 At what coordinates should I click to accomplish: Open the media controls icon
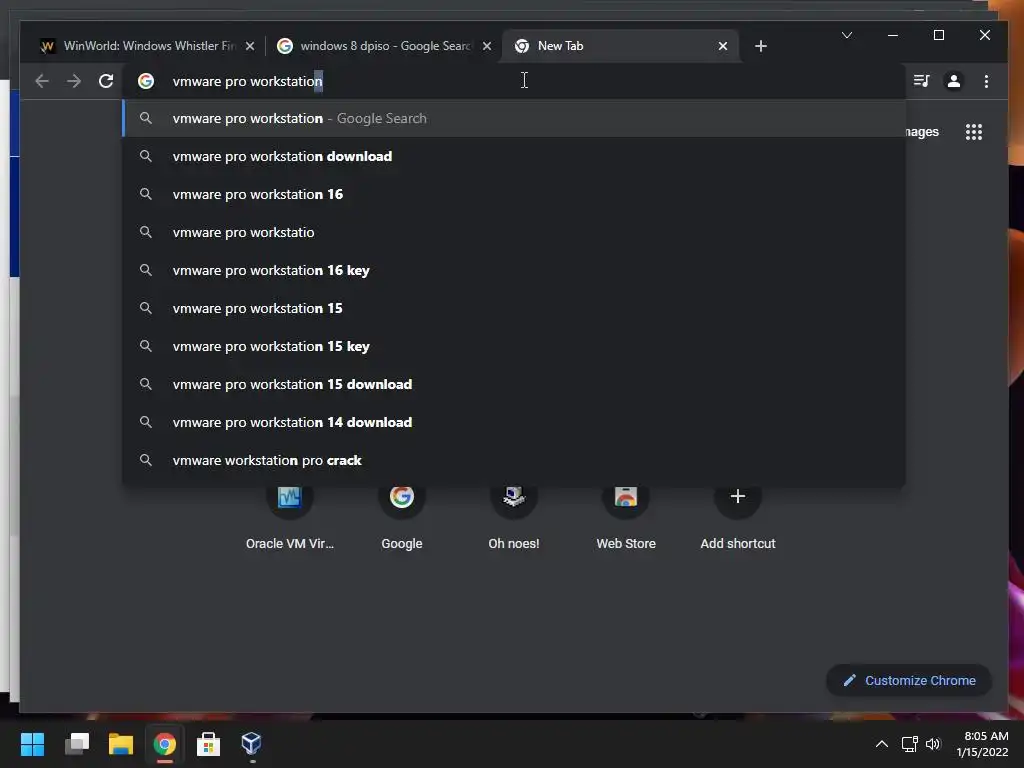pyautogui.click(x=921, y=81)
